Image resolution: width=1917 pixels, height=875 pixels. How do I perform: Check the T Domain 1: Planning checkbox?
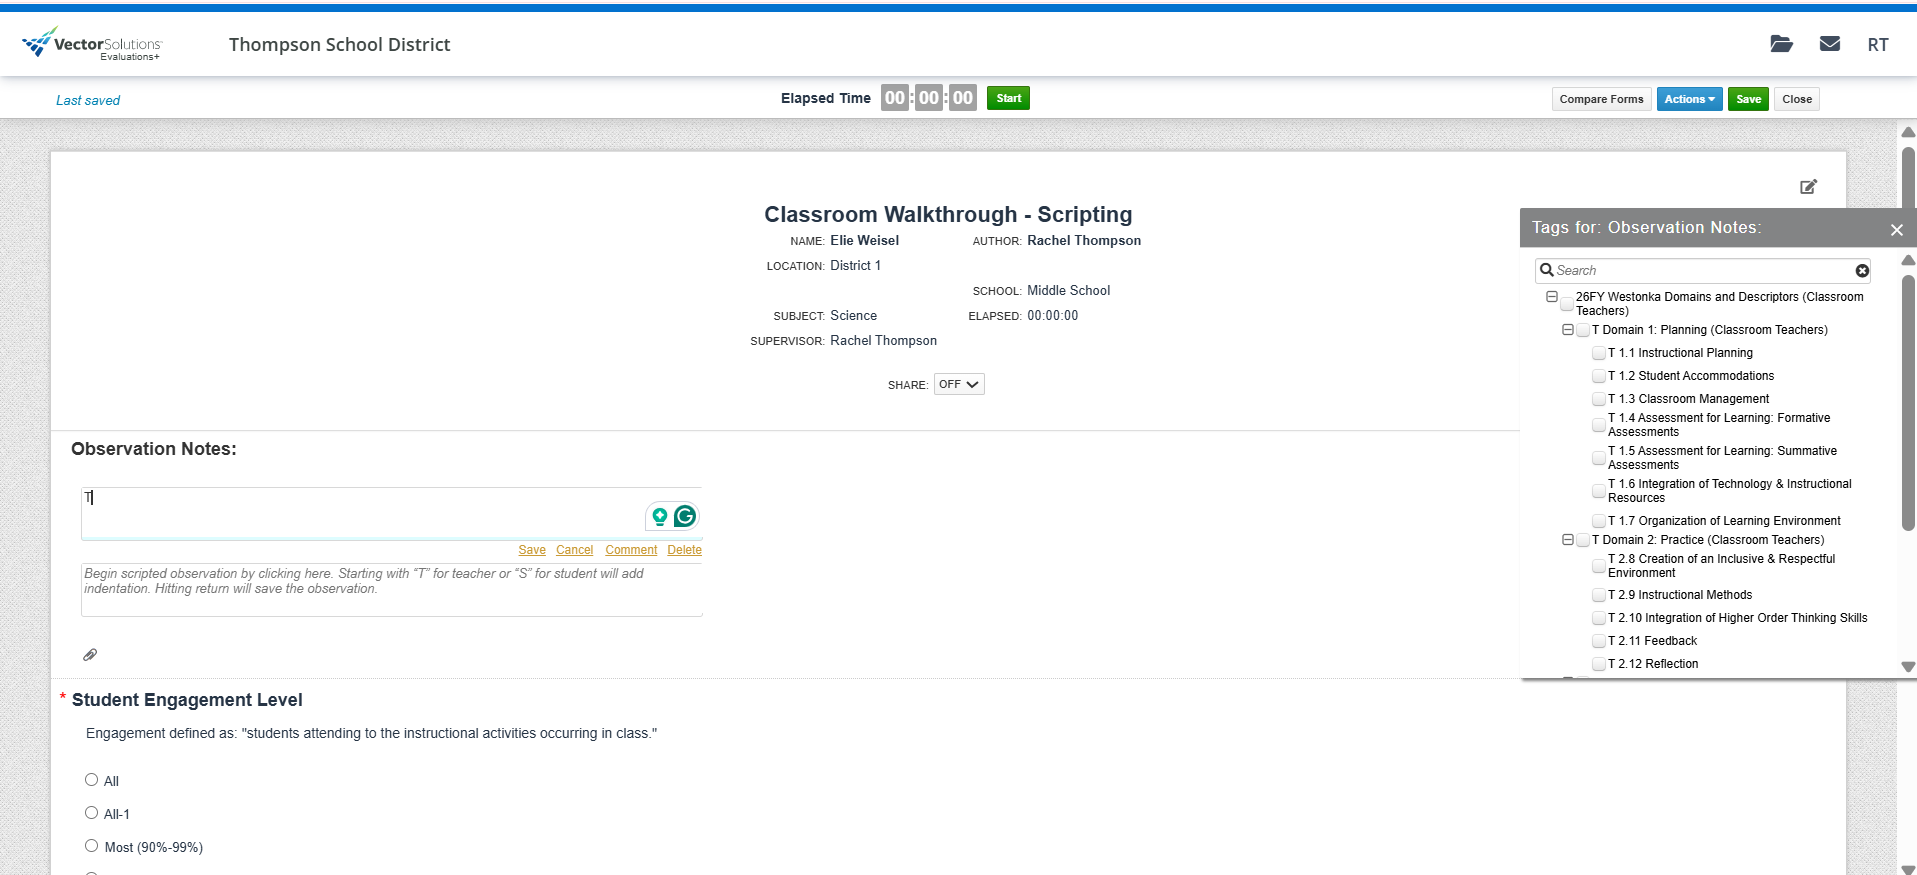pyautogui.click(x=1583, y=330)
